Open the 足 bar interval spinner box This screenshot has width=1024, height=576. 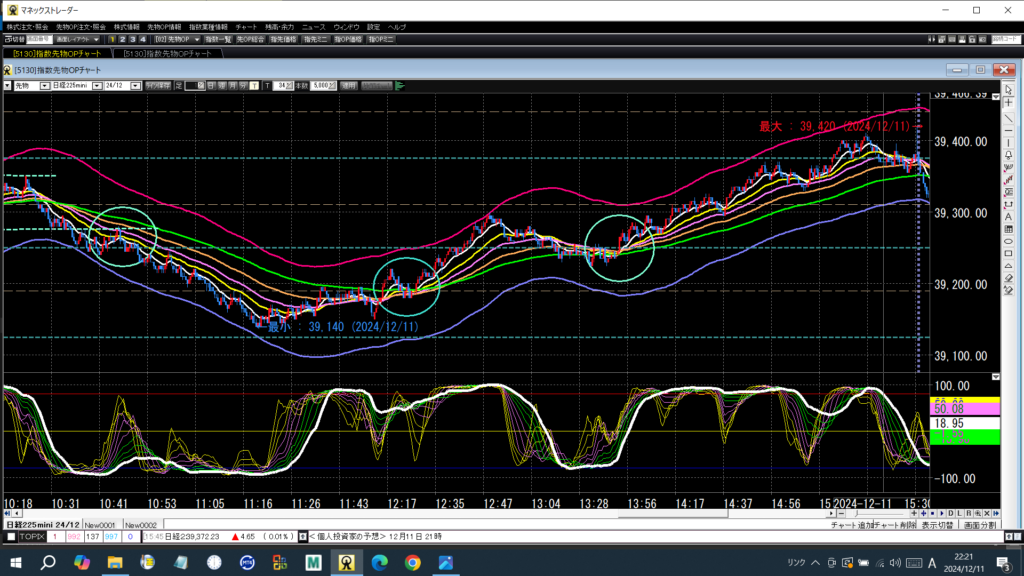[x=195, y=86]
